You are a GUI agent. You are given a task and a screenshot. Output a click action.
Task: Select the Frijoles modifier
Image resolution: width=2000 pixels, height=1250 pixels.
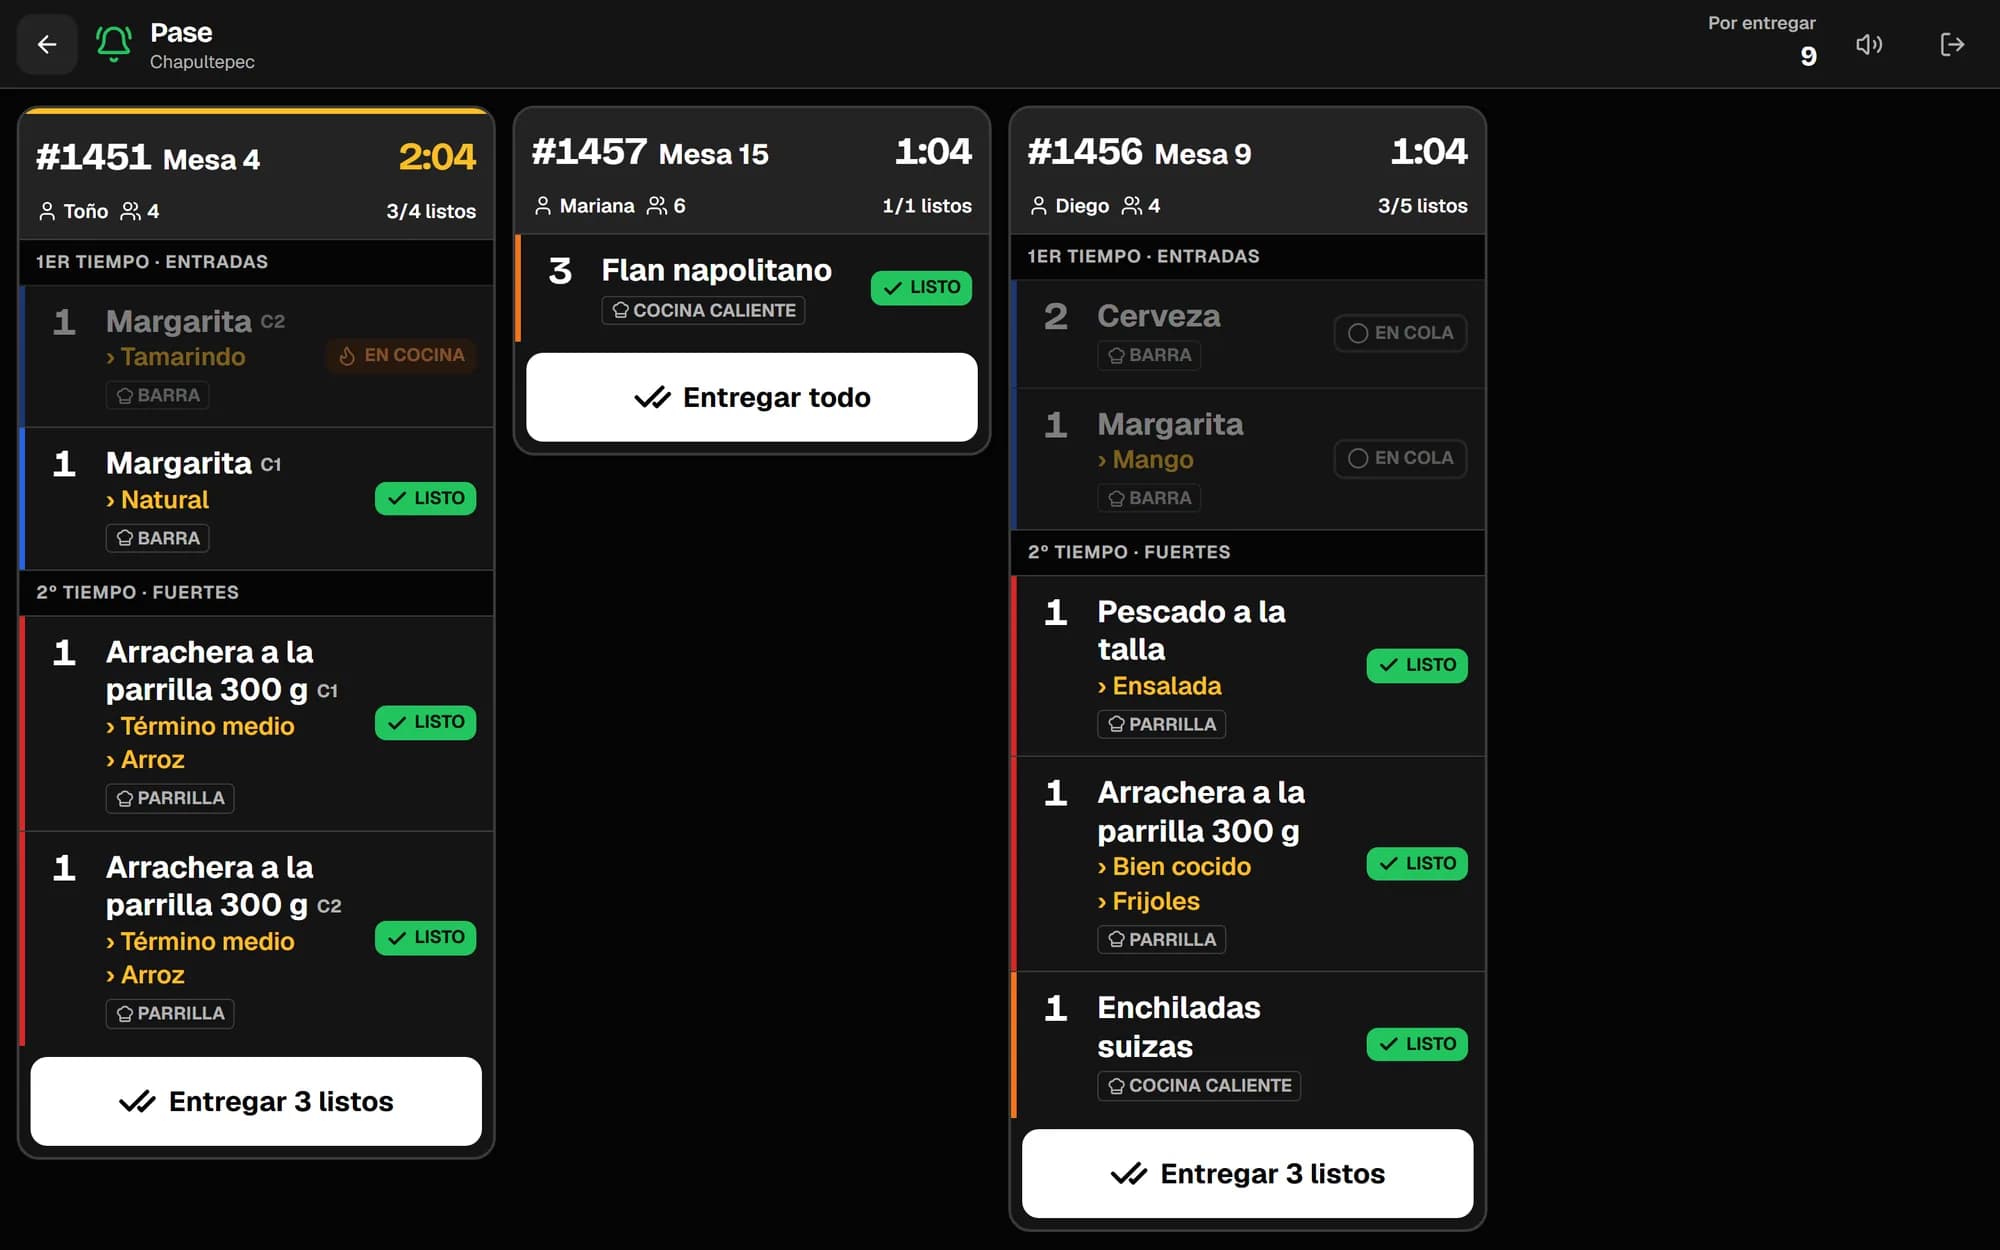[1149, 902]
